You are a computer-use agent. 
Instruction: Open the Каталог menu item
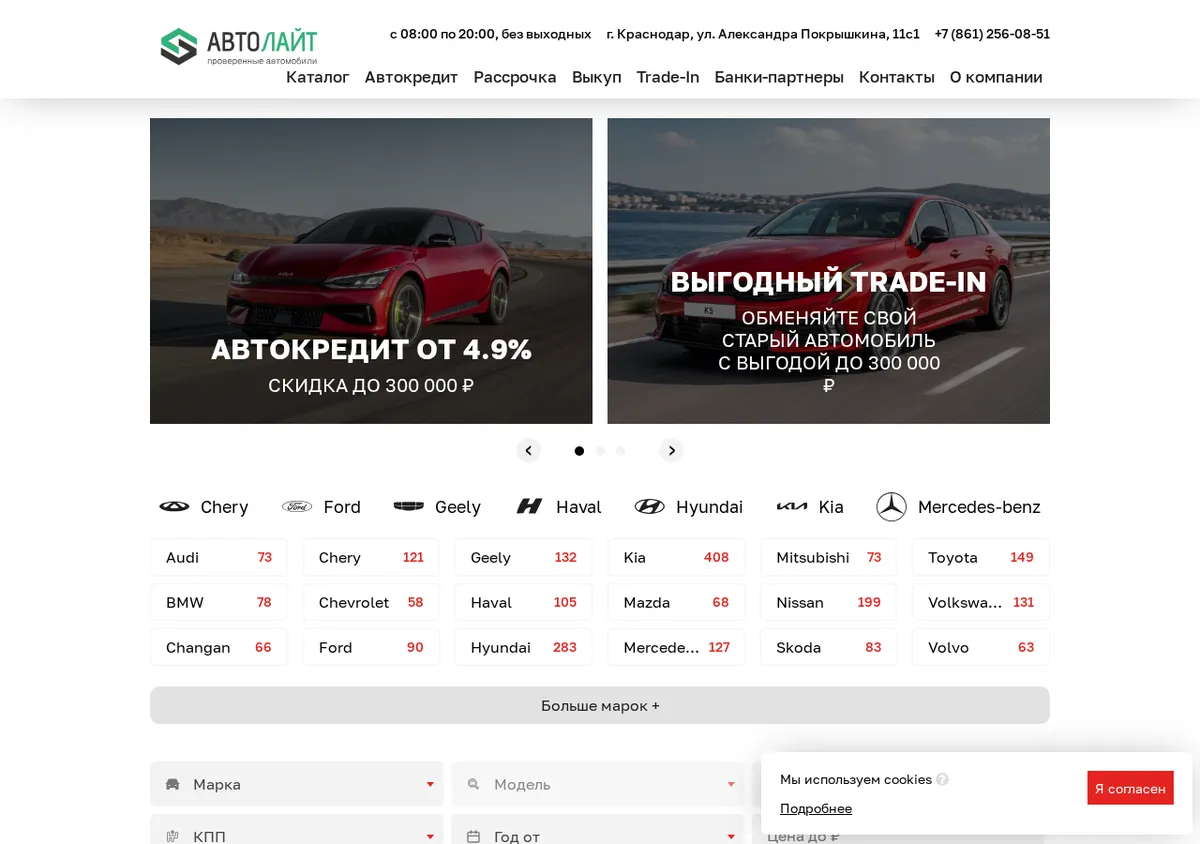click(318, 77)
